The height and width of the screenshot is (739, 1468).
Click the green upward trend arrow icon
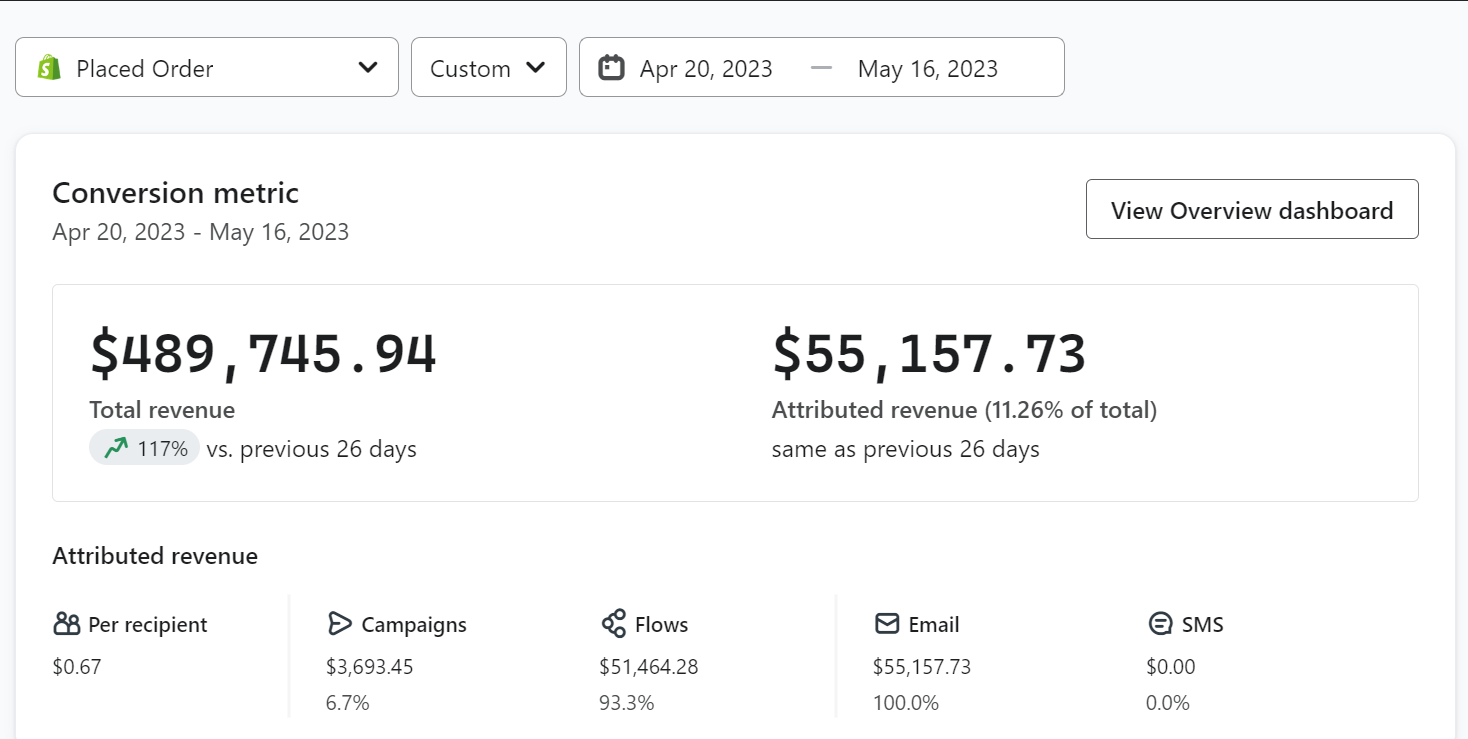[116, 449]
